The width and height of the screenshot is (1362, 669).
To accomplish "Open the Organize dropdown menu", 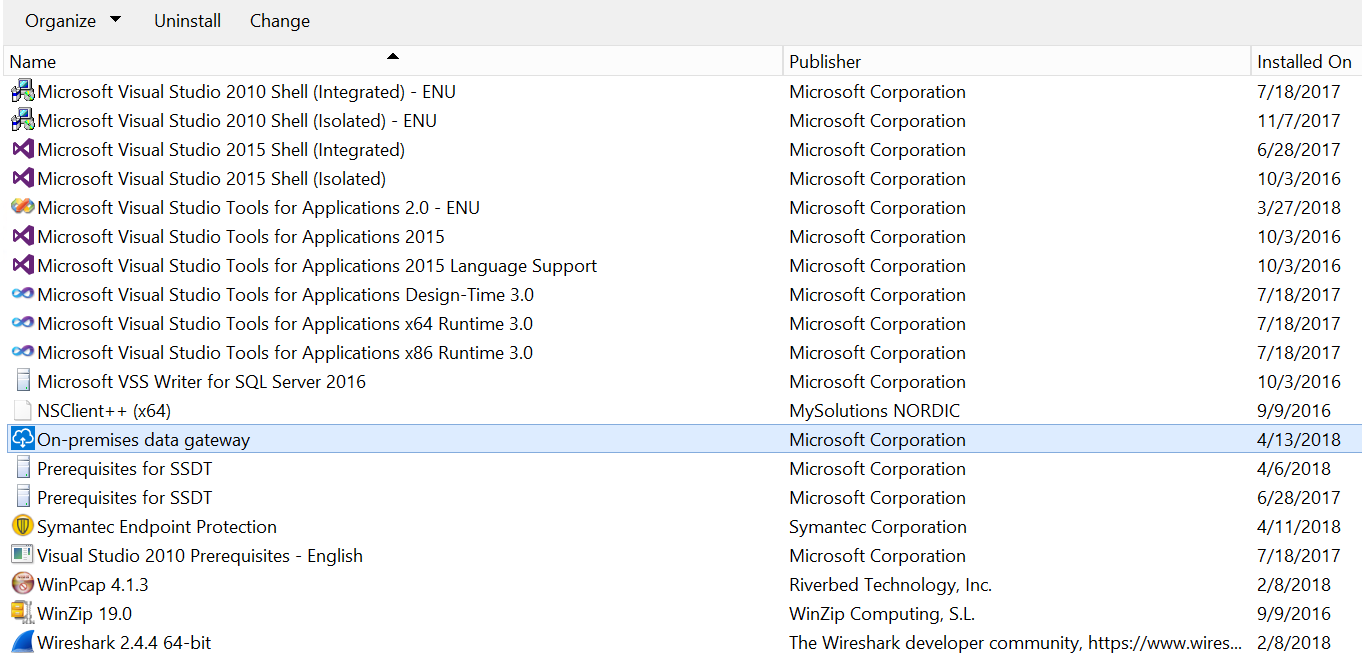I will pos(73,21).
